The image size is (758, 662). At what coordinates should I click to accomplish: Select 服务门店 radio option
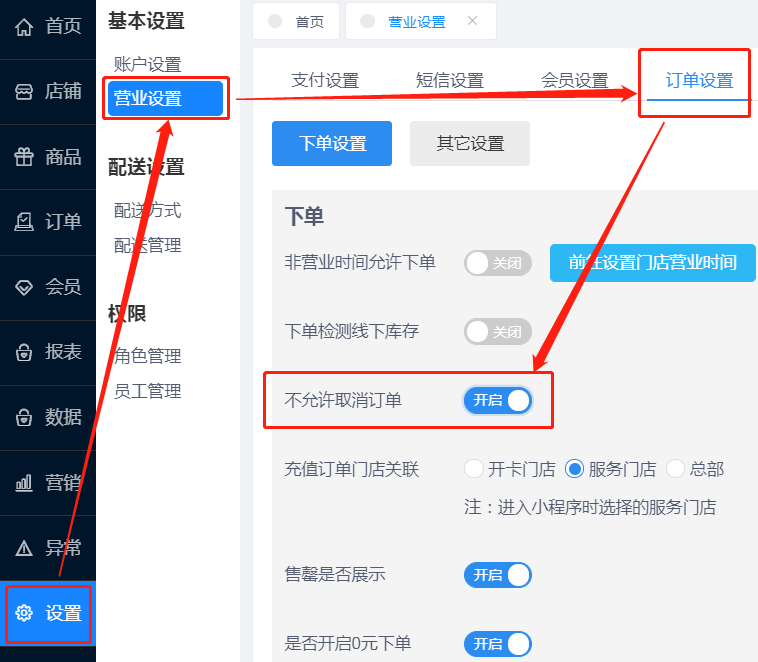click(x=574, y=469)
